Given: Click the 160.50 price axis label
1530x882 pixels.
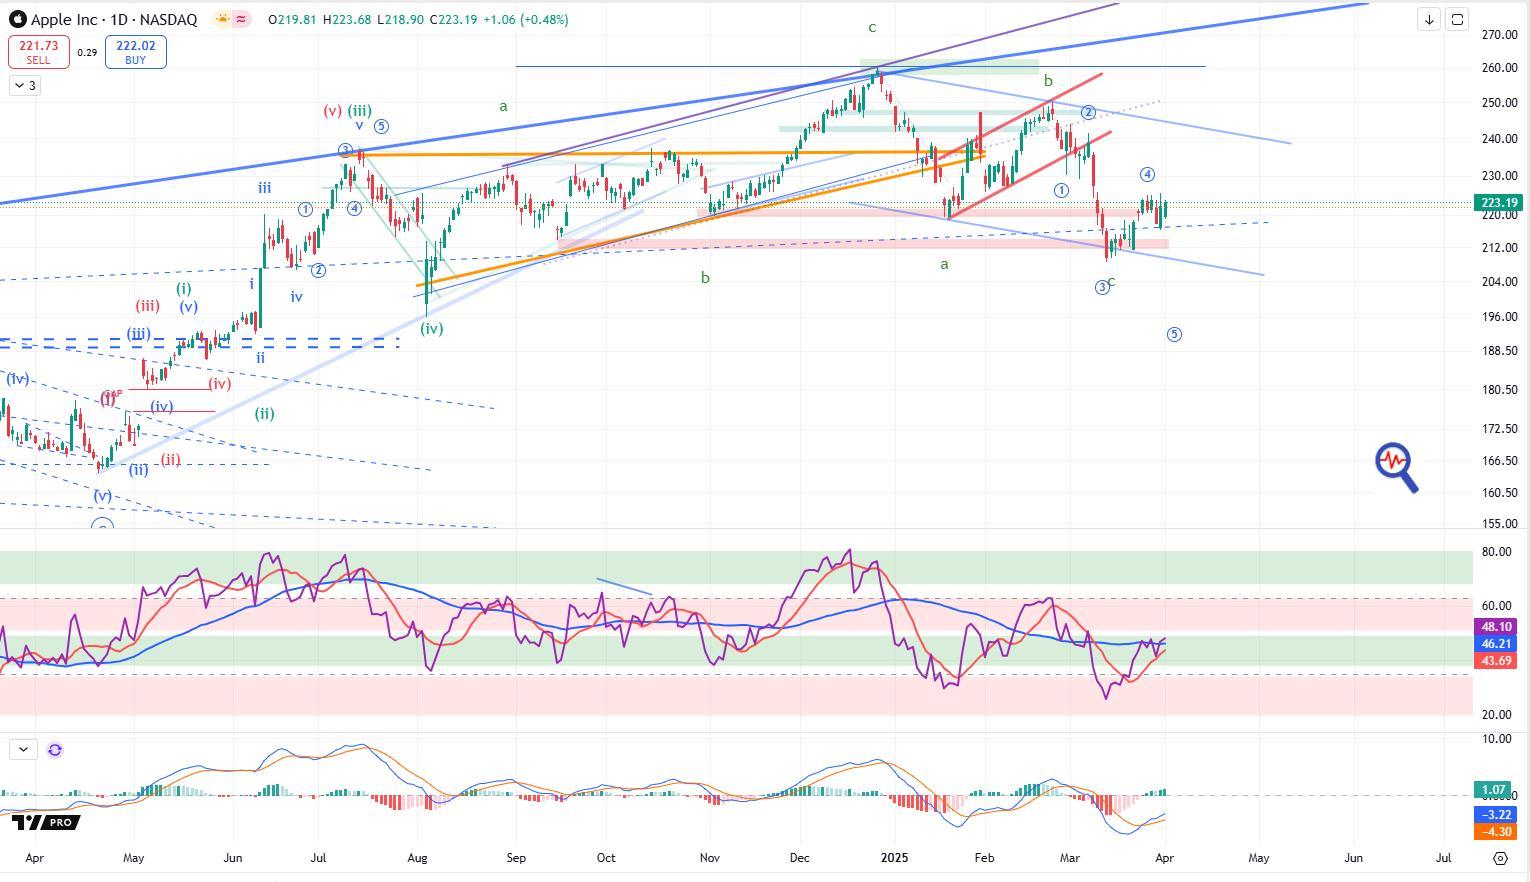Looking at the screenshot, I should 1499,493.
